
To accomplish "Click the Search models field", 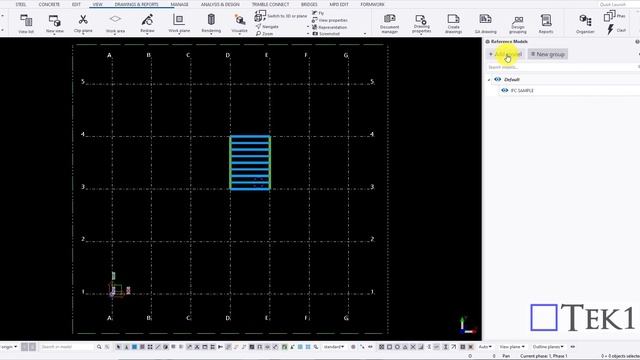I will pos(562,67).
